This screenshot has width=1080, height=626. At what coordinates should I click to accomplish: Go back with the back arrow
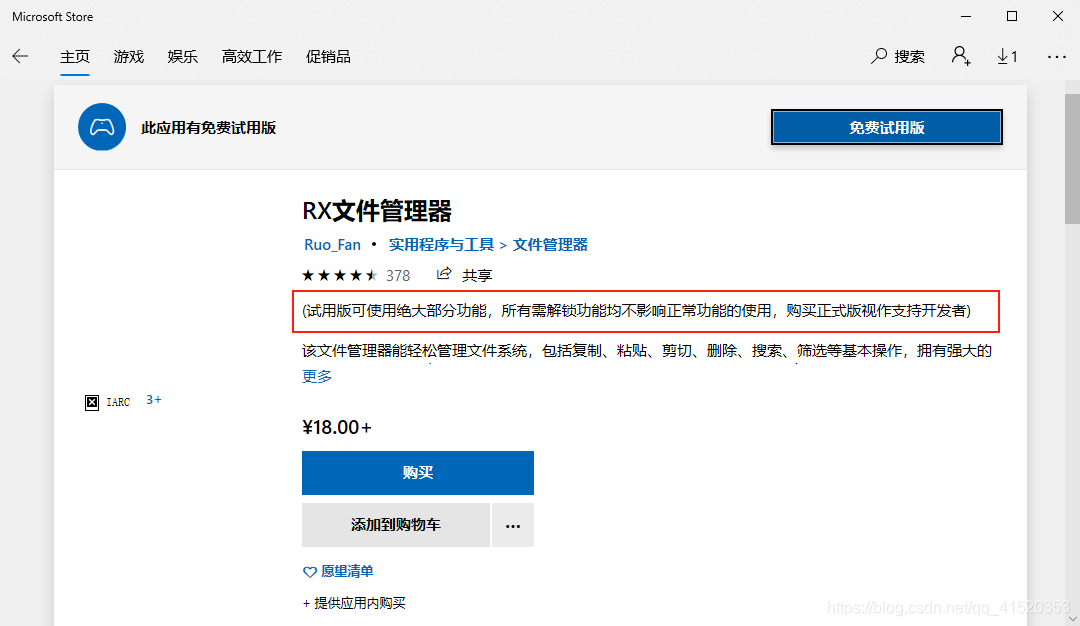21,56
